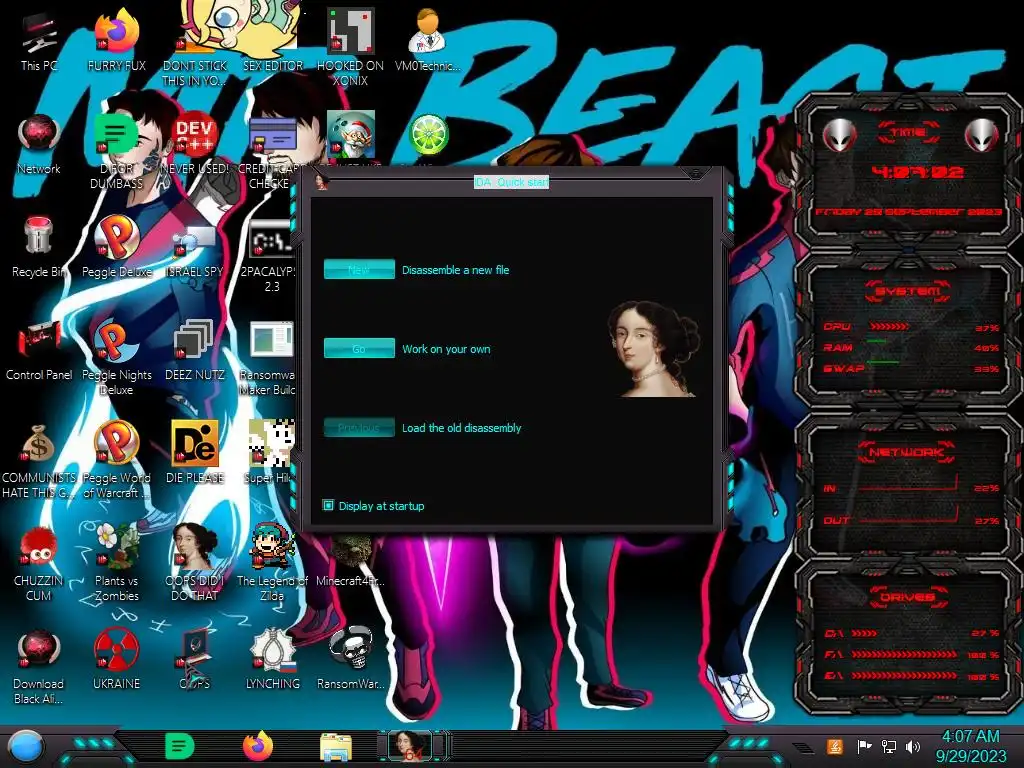Select the DONT STICK THIS IN YO... icon
Viewport: 1024px width, 768px height.
pyautogui.click(x=195, y=47)
